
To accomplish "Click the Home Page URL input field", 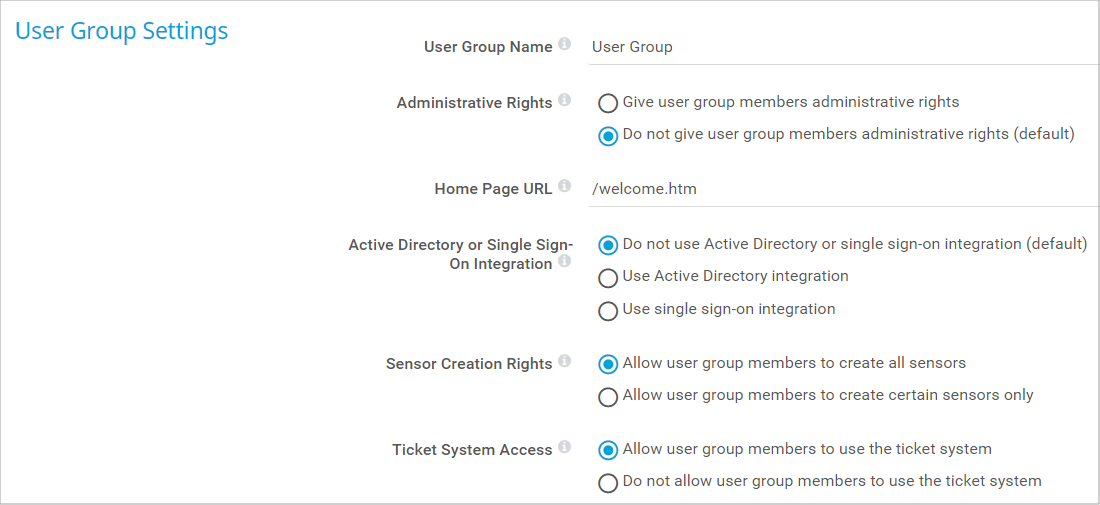I will click(x=840, y=189).
